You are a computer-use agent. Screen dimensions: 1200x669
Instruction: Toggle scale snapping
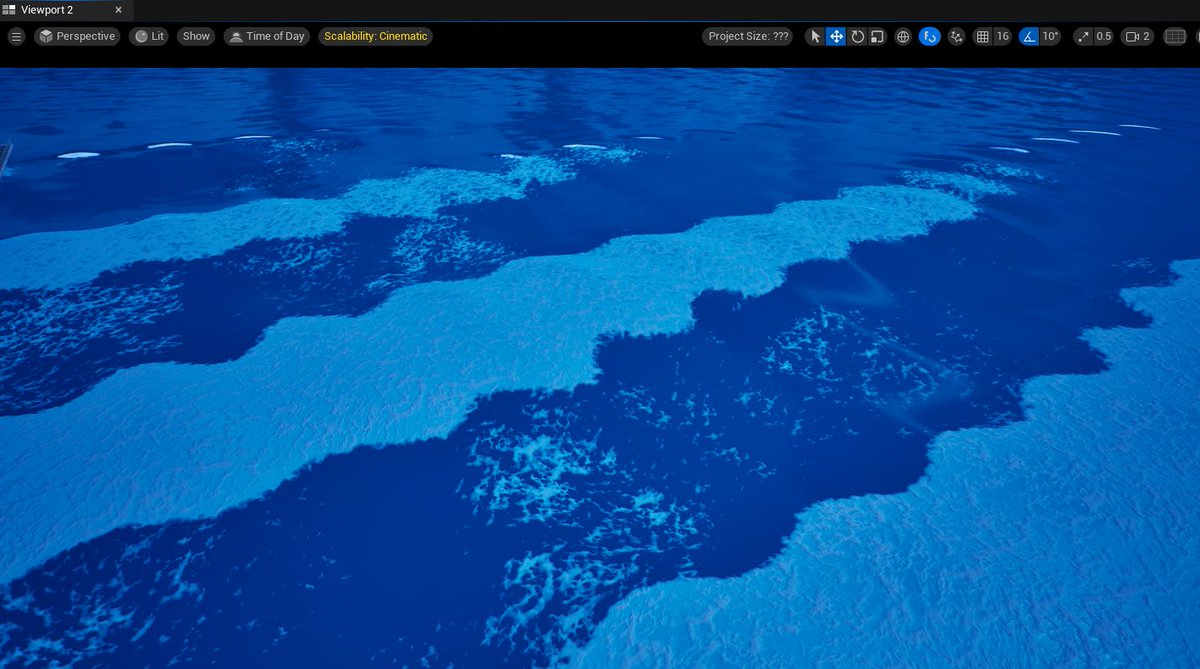point(1083,36)
